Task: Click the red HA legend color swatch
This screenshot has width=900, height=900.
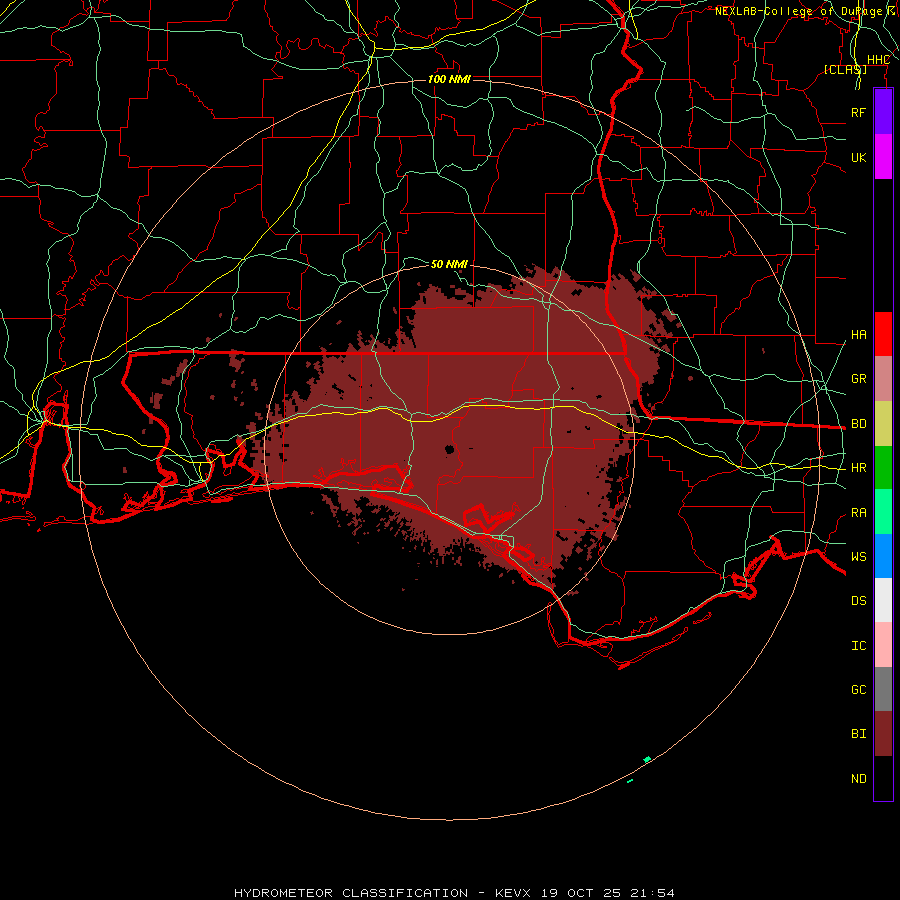Action: coord(883,334)
